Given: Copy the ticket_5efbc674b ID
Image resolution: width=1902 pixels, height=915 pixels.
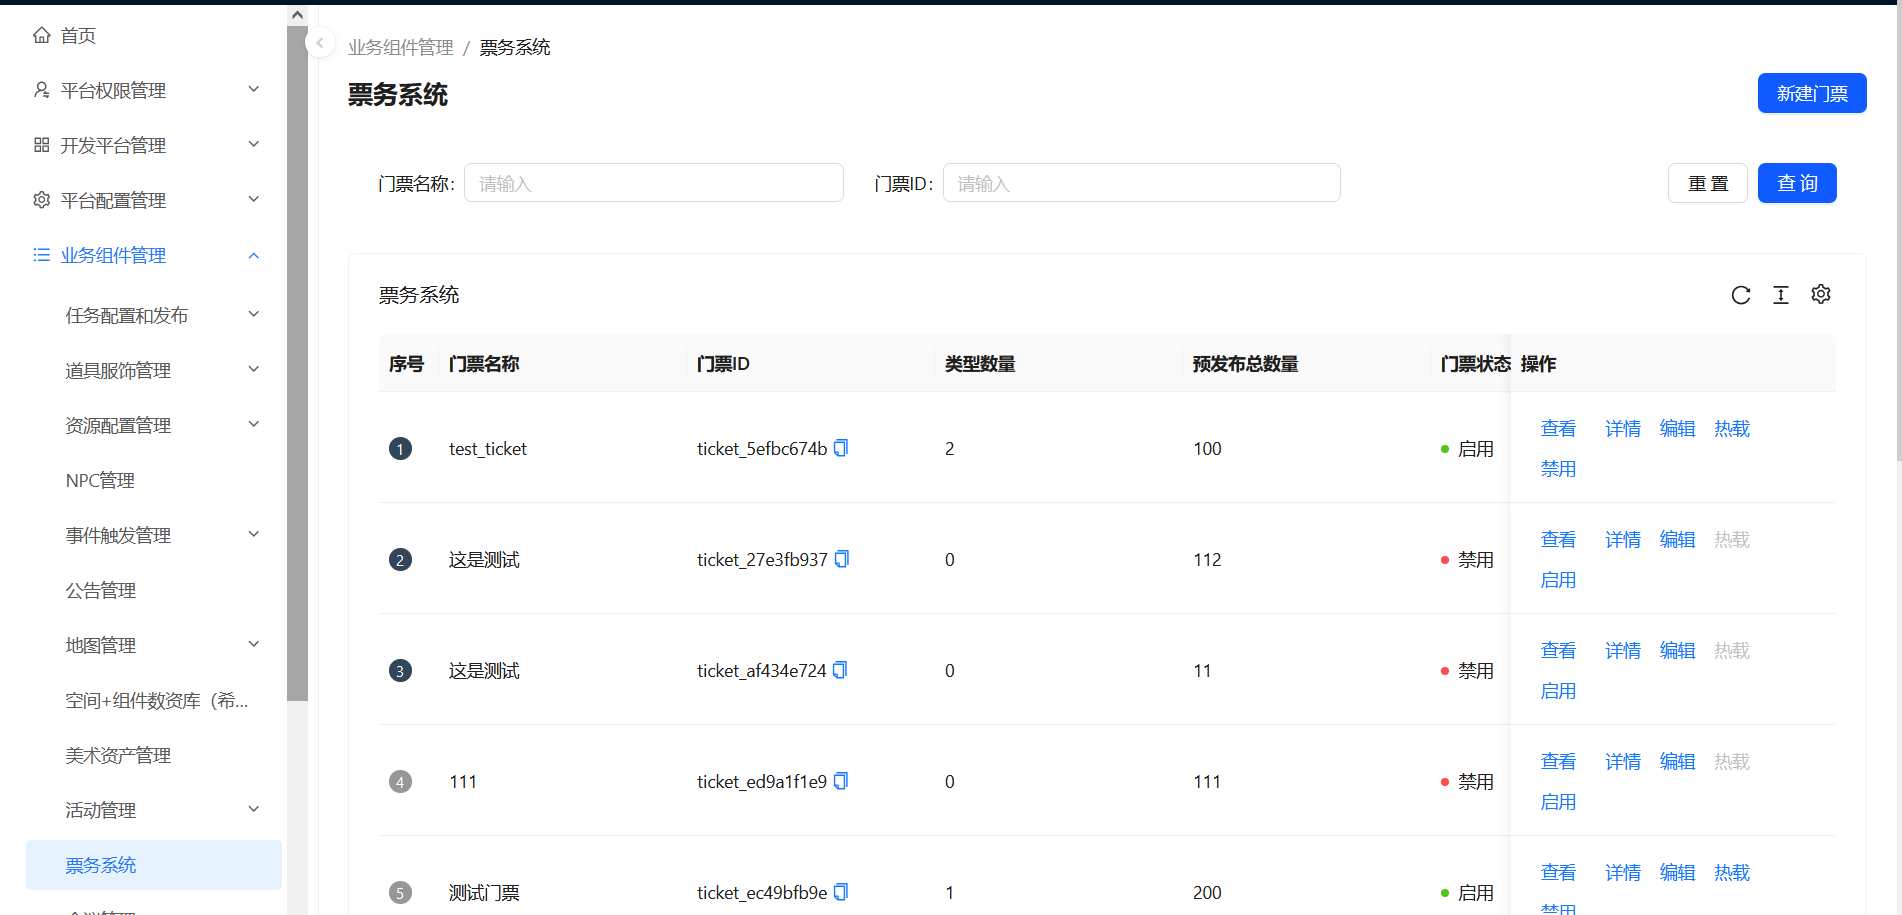Looking at the screenshot, I should 841,448.
